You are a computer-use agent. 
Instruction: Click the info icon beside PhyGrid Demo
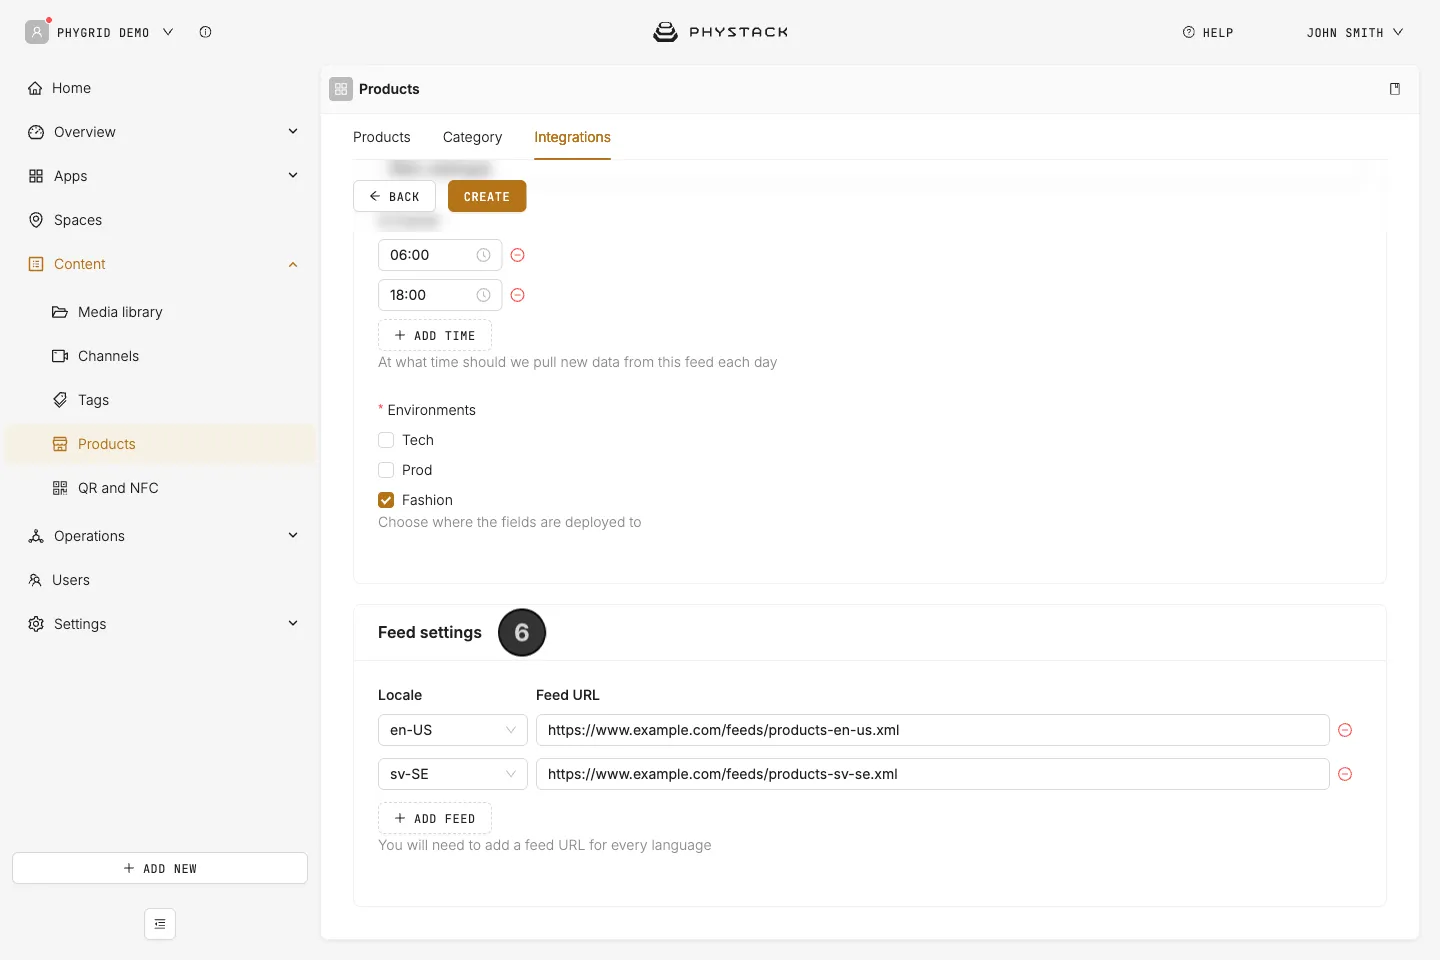(x=205, y=32)
